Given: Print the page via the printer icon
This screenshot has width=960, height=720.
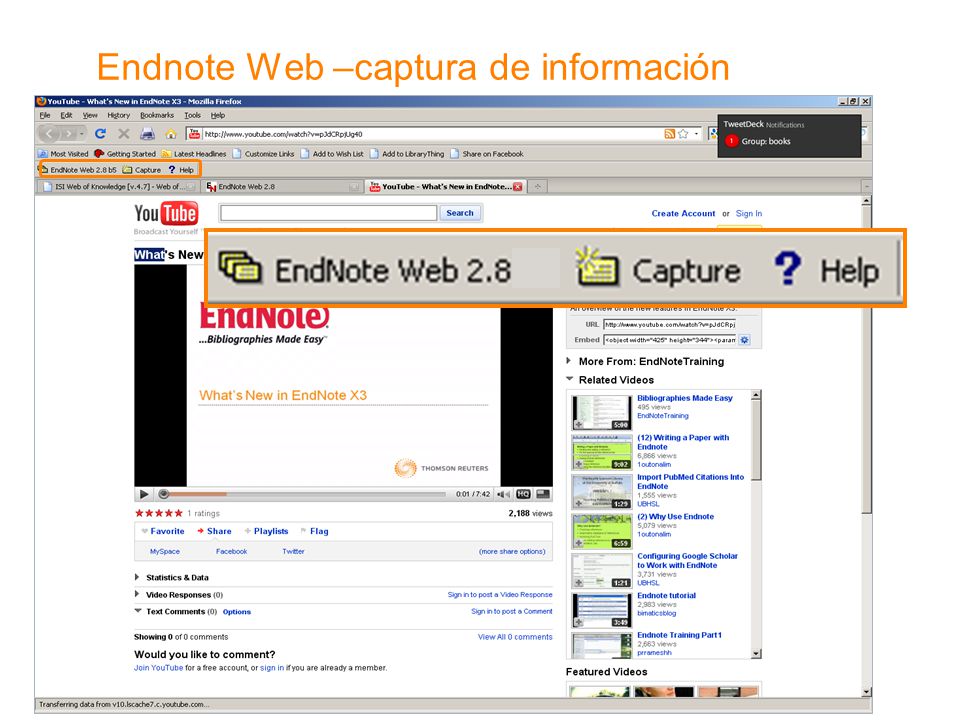Looking at the screenshot, I should tap(148, 133).
